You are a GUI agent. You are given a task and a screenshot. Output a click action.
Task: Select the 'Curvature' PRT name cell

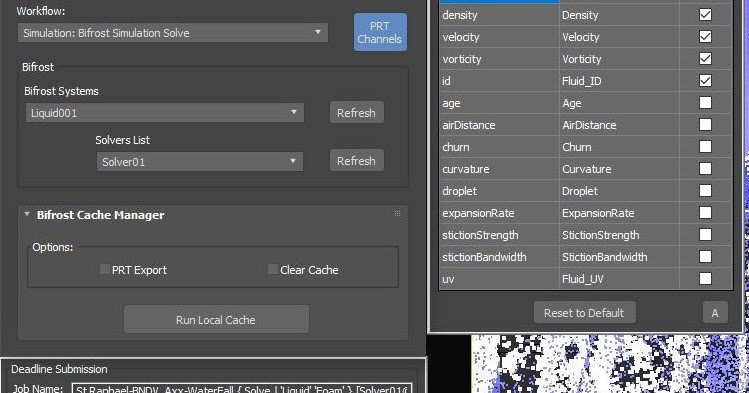619,169
